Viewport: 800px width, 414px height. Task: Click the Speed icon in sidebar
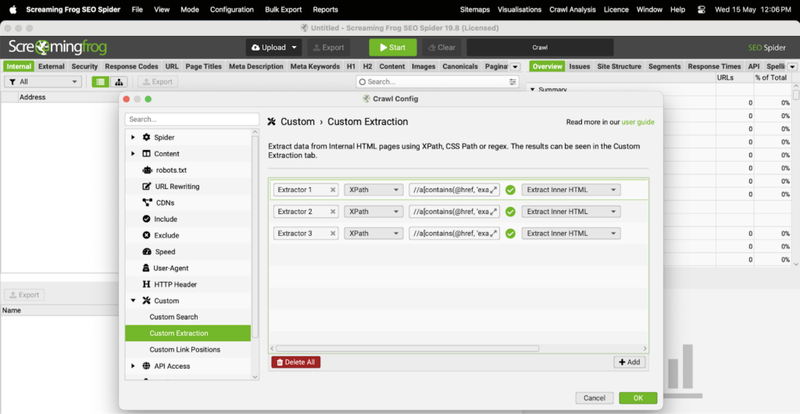click(x=146, y=252)
